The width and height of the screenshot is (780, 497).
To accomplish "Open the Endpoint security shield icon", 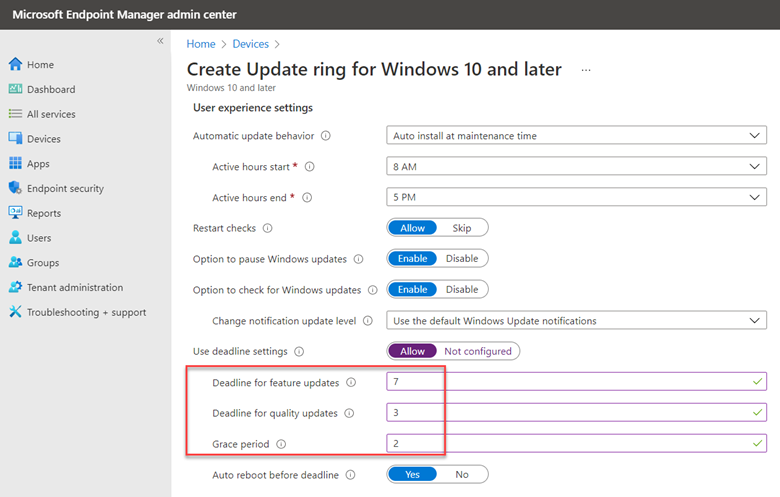I will click(15, 188).
